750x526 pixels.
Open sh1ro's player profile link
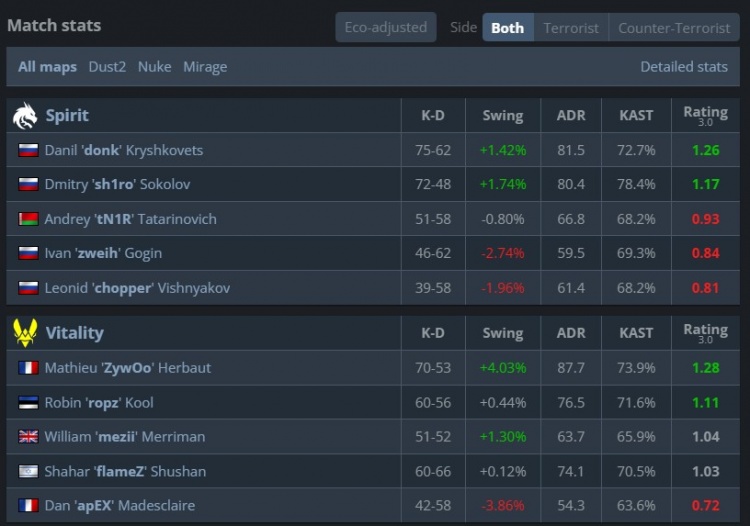[117, 184]
